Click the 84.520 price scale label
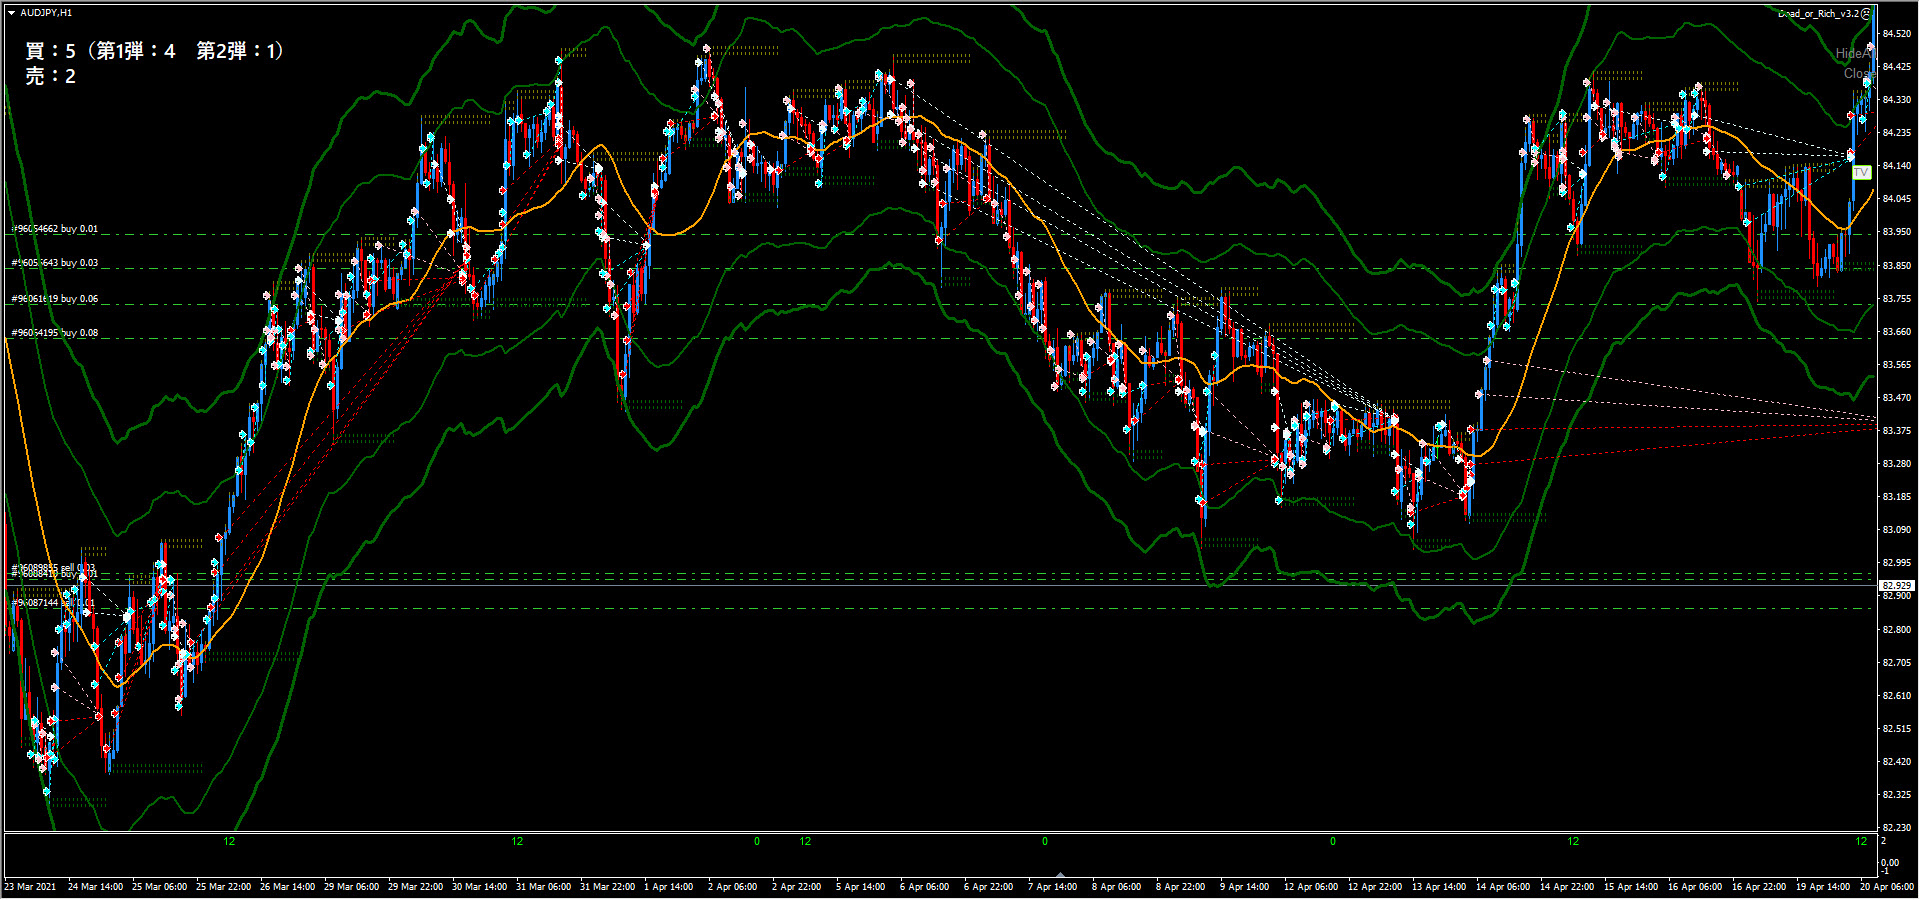Viewport: 1920px width, 900px height. pyautogui.click(x=1896, y=34)
